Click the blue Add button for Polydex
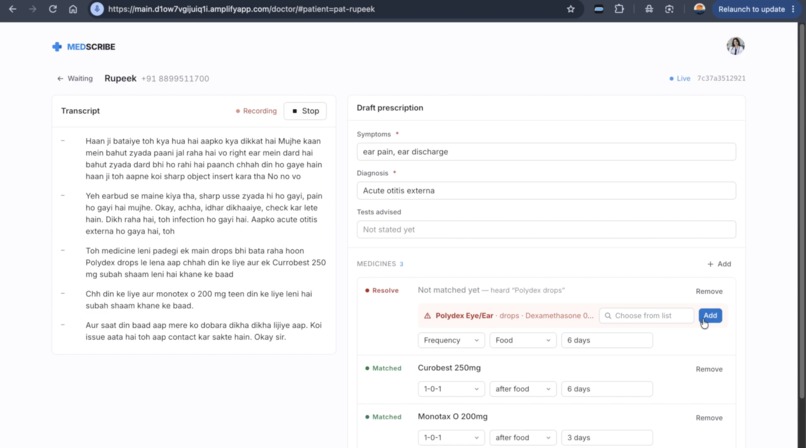 point(710,315)
